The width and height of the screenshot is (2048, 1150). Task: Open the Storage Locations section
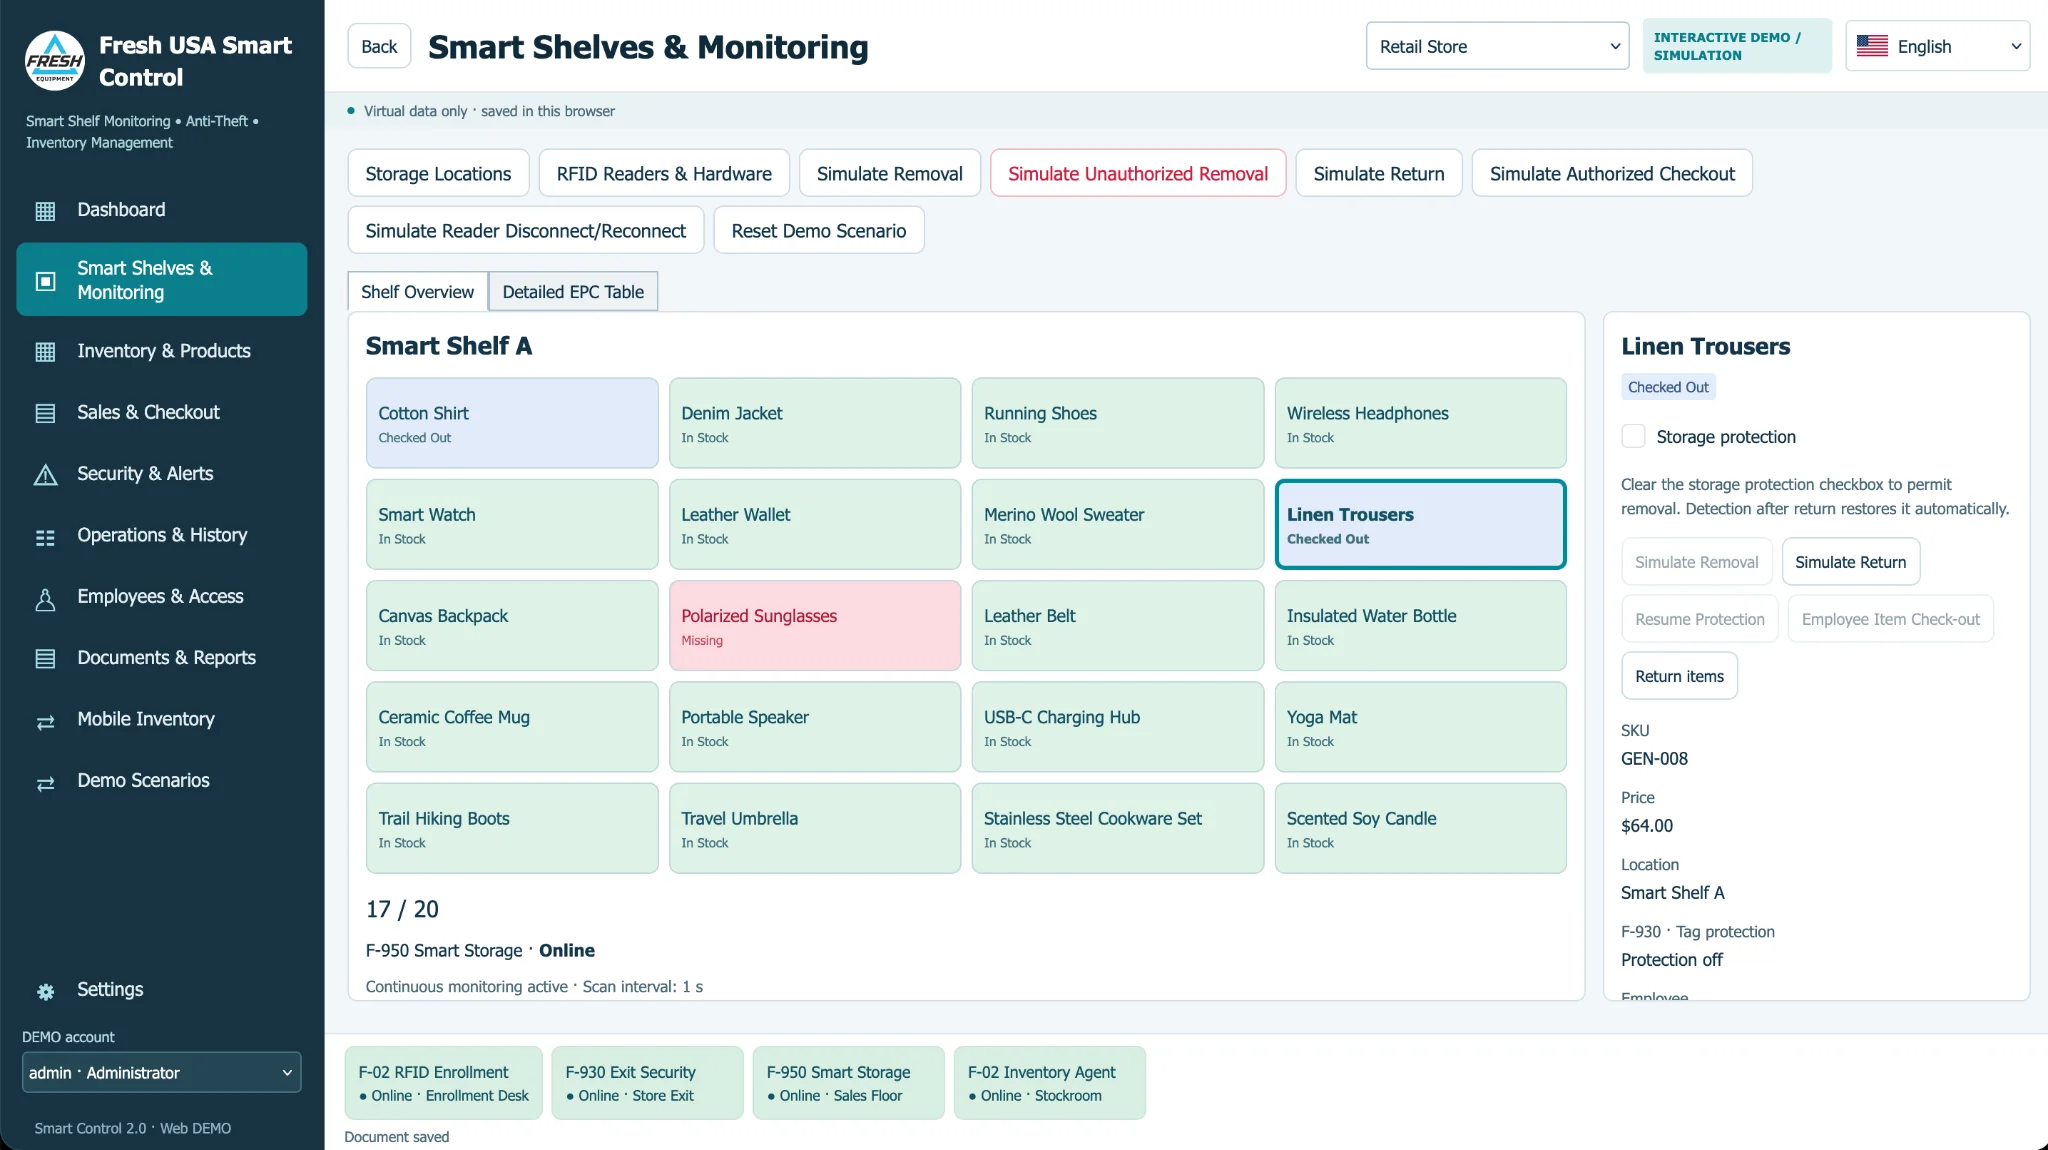(438, 173)
